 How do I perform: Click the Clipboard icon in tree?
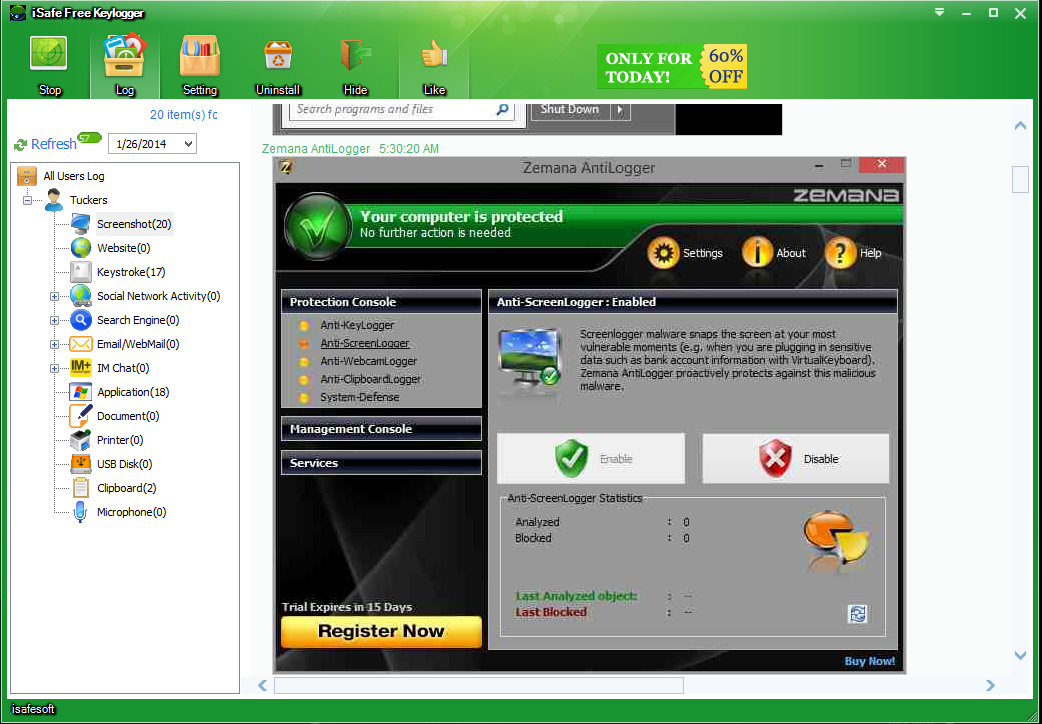tap(80, 488)
